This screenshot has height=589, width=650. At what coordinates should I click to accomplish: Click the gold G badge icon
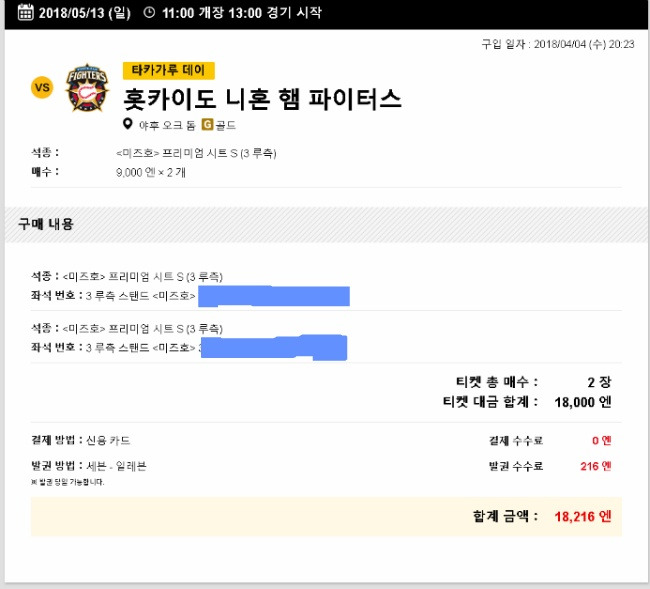click(x=207, y=124)
